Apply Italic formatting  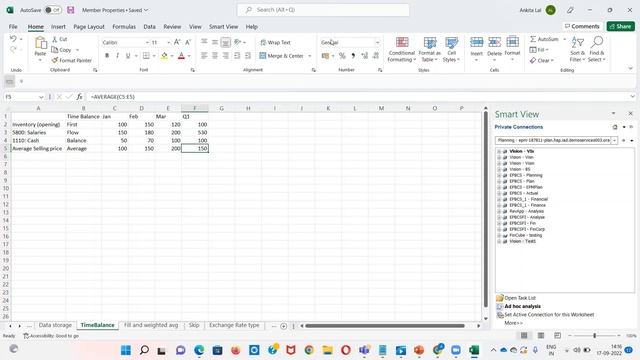pyautogui.click(x=118, y=56)
